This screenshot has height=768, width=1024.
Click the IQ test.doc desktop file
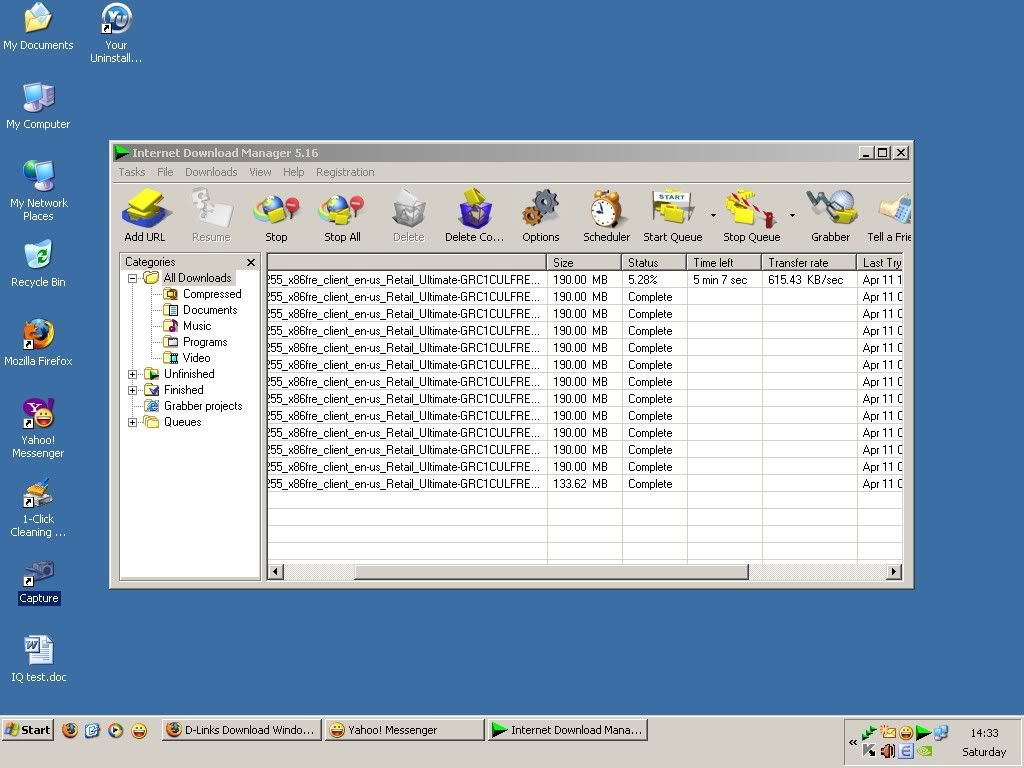tap(39, 658)
